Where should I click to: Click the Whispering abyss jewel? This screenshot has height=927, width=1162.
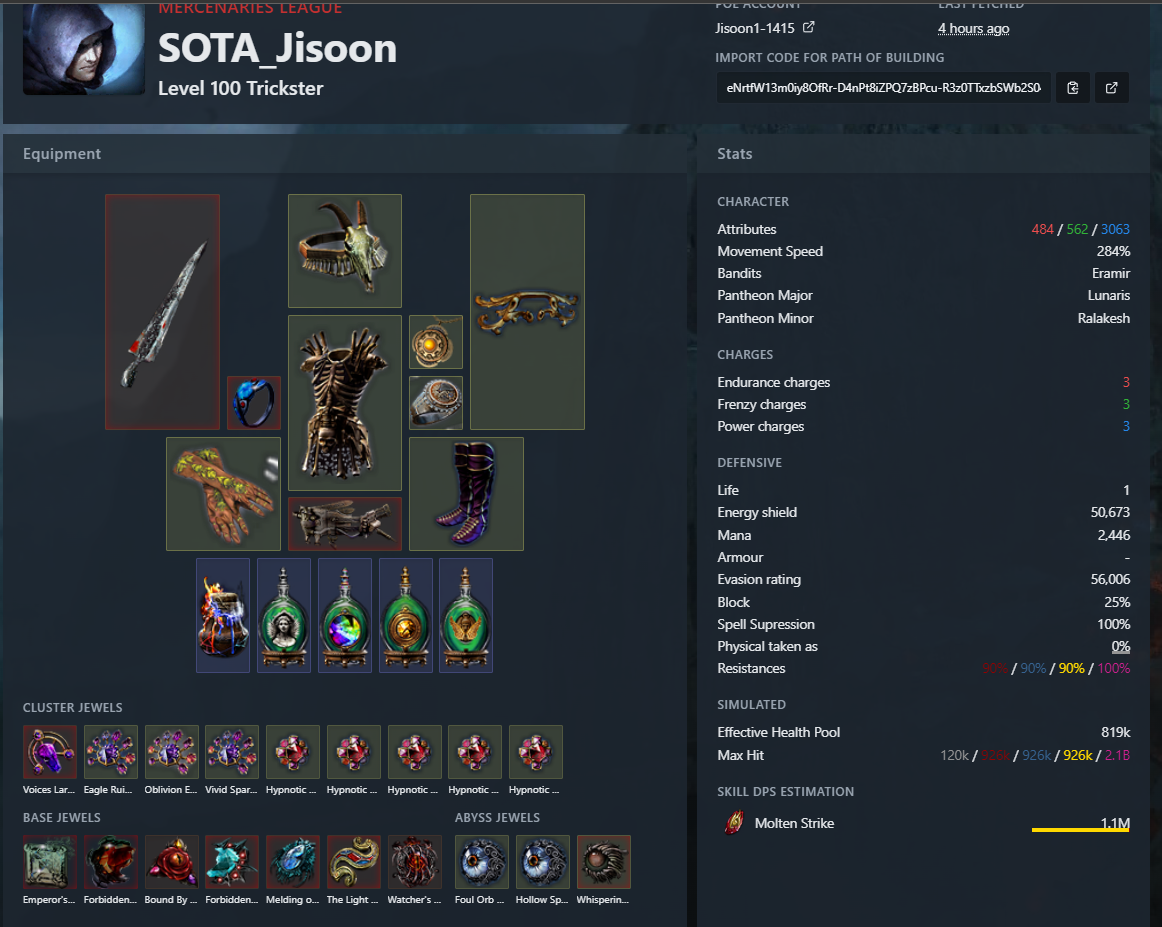[603, 862]
